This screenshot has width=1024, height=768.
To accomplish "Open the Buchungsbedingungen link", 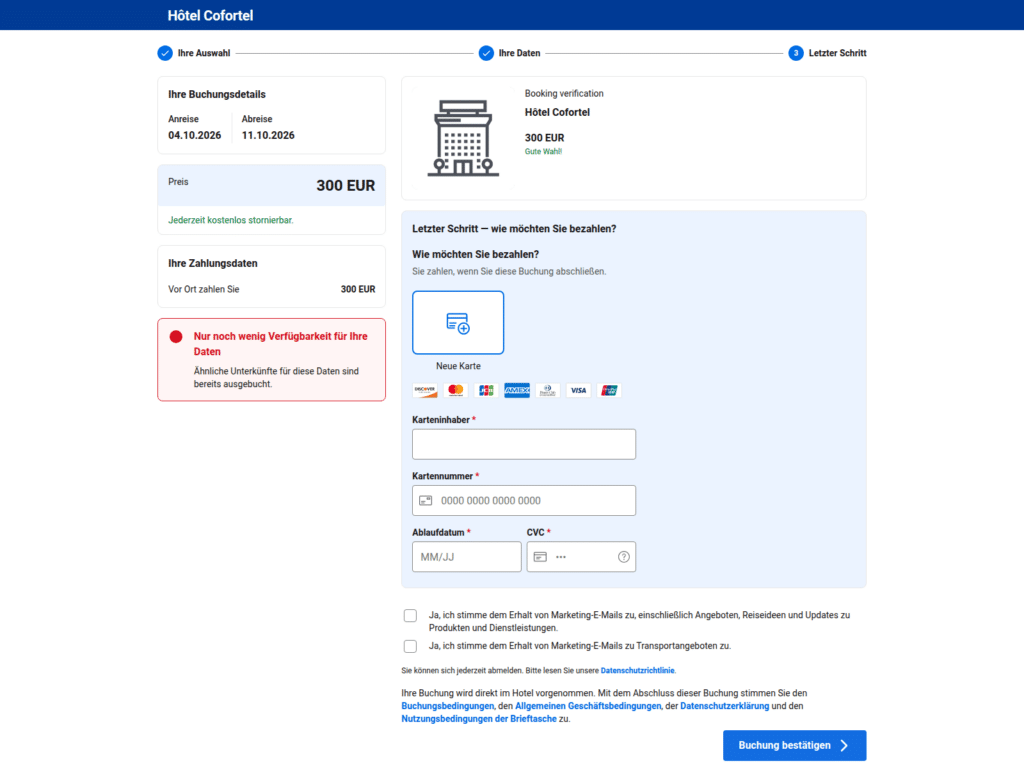I will (x=447, y=706).
